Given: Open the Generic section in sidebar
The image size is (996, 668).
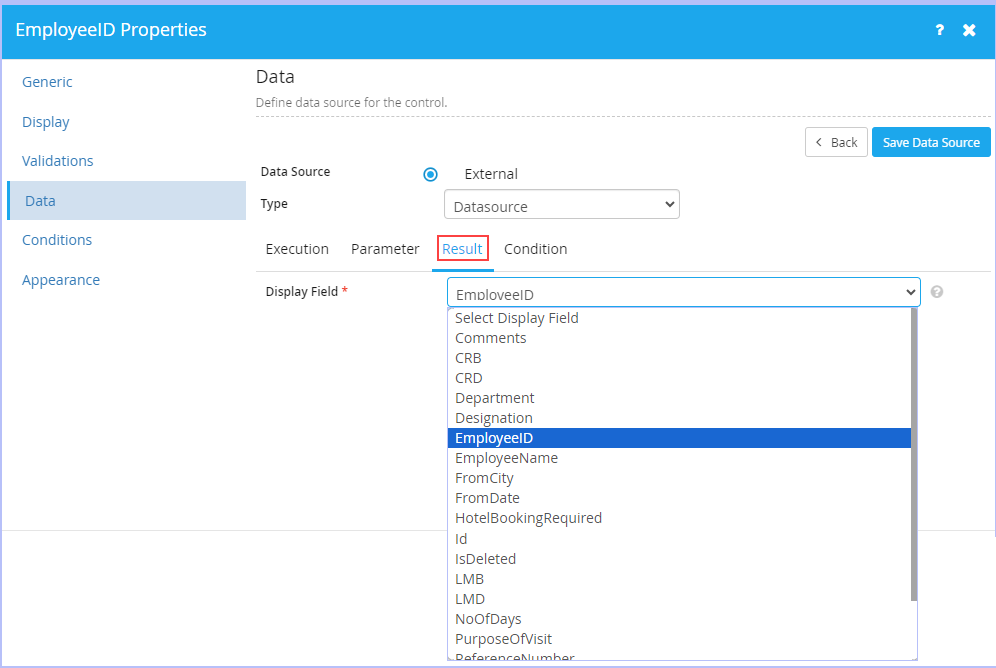Looking at the screenshot, I should tap(47, 82).
